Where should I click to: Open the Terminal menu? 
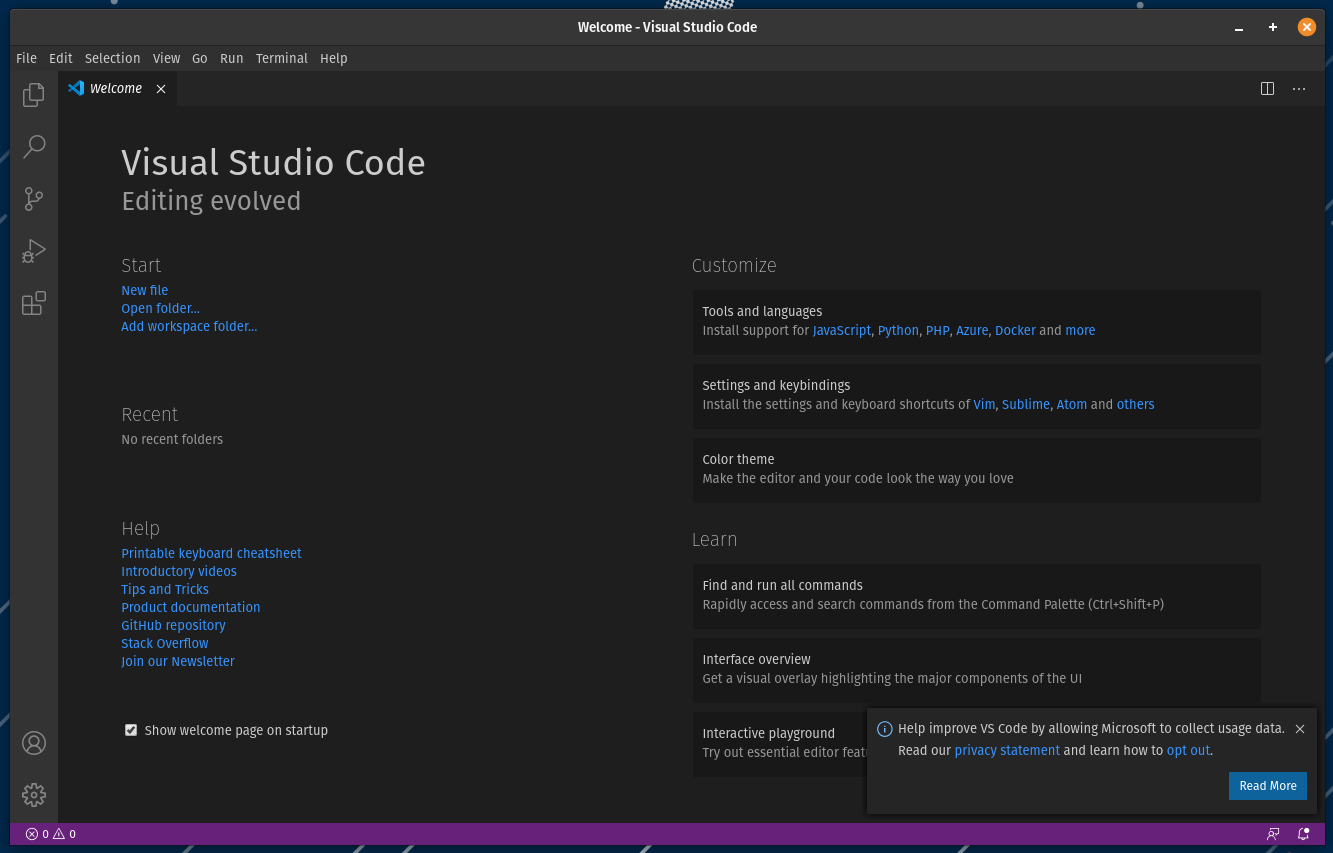(x=281, y=58)
